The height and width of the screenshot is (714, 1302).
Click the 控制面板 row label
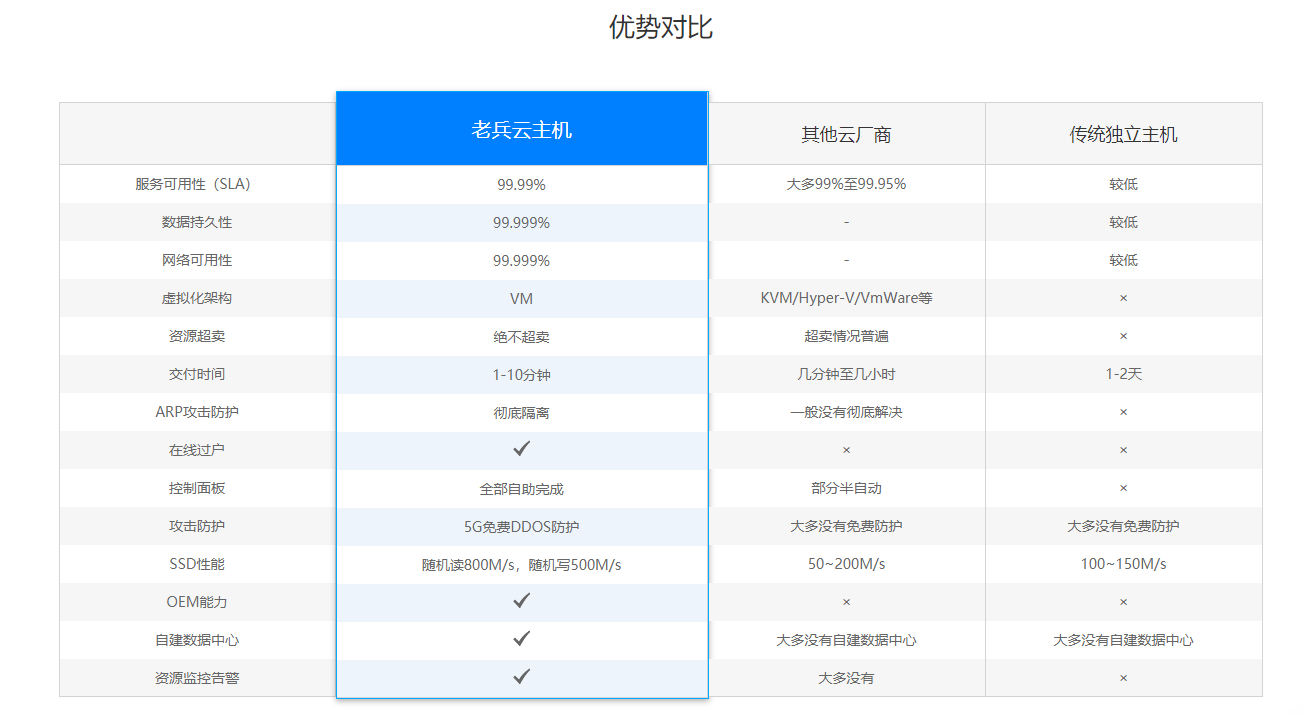pyautogui.click(x=197, y=488)
